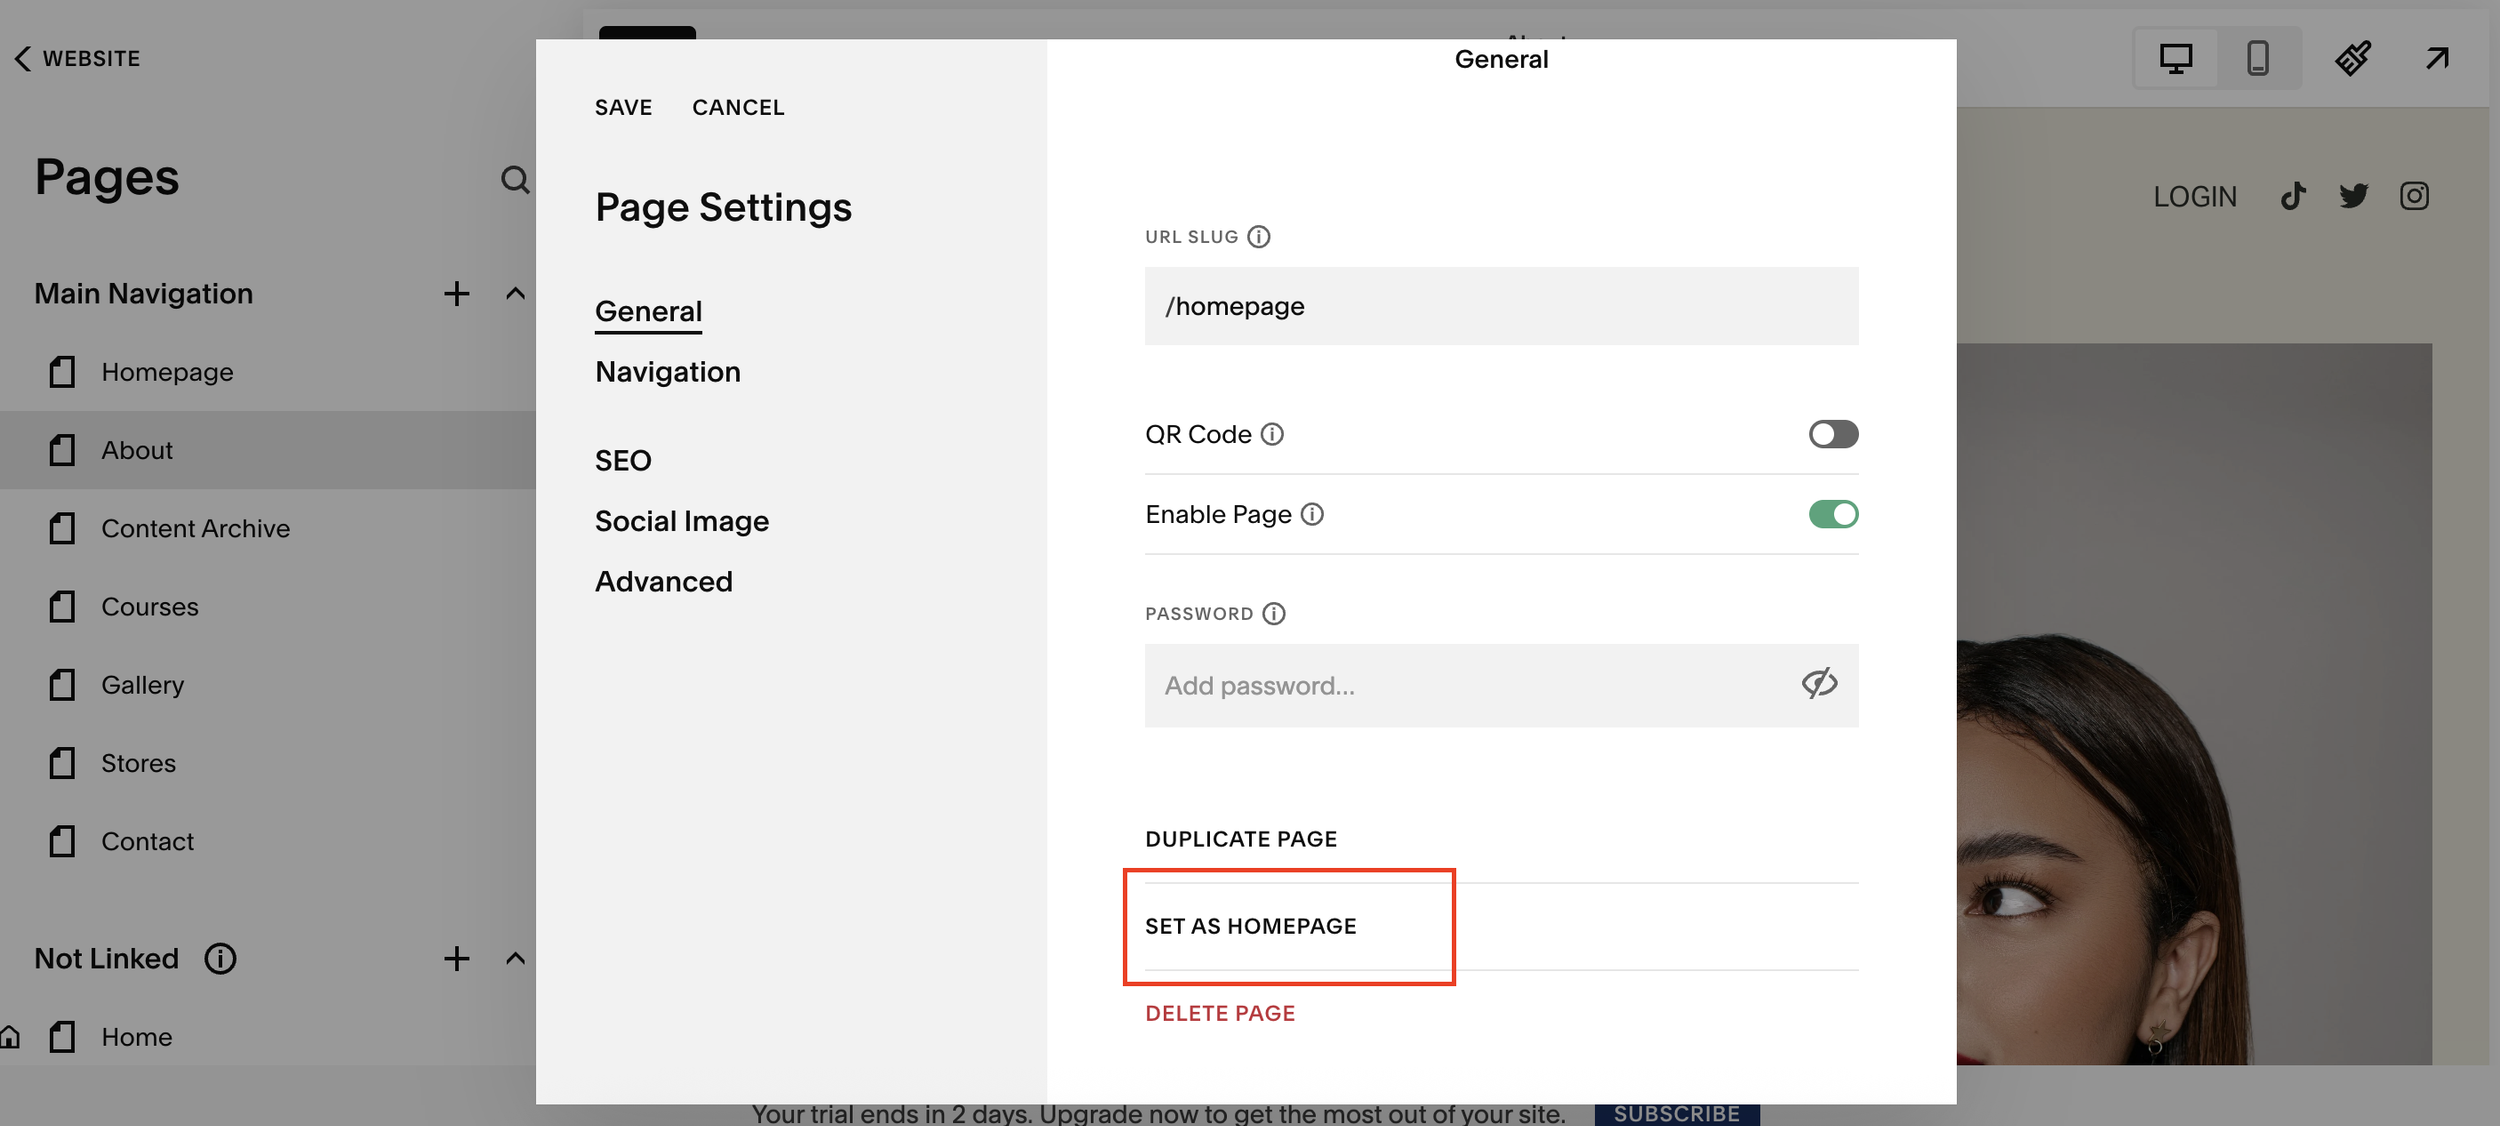Go back to Website menu
This screenshot has height=1126, width=2500.
(x=78, y=58)
